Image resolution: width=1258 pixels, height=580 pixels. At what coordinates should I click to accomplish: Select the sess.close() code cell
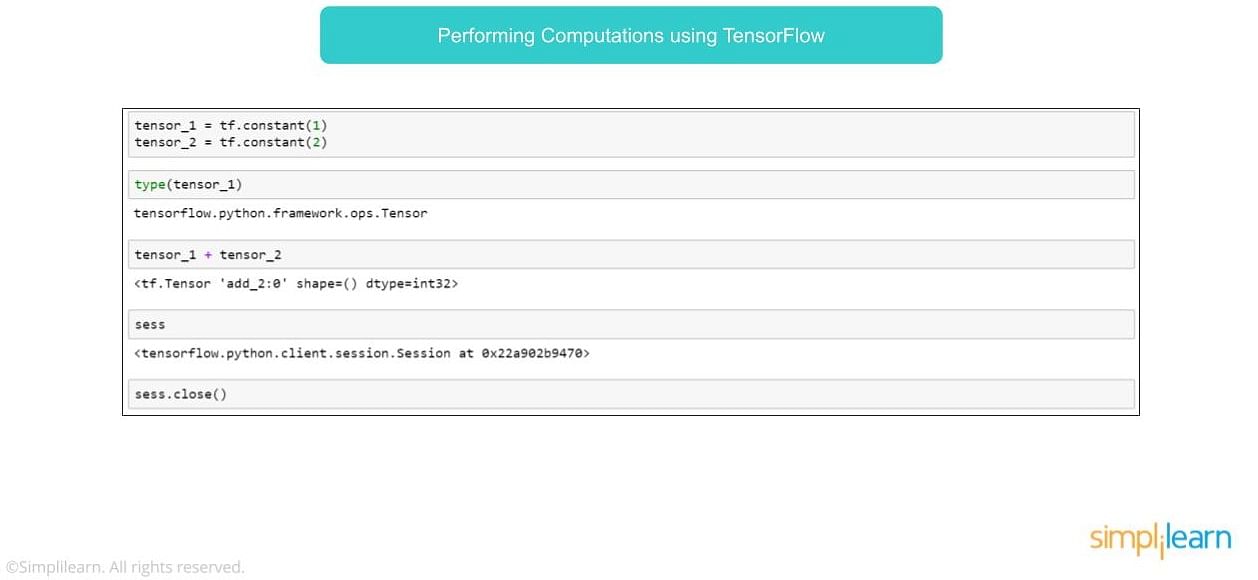tap(634, 394)
